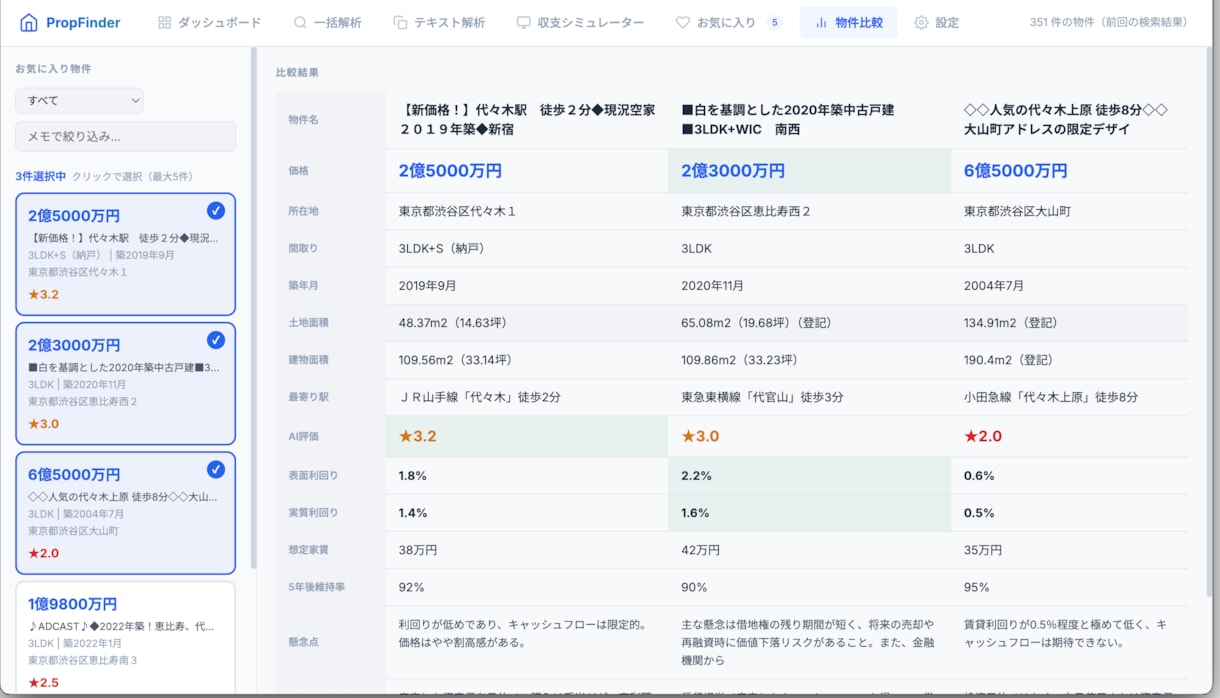Open the ダッシュボード tab
Image resolution: width=1220 pixels, height=698 pixels.
point(209,22)
